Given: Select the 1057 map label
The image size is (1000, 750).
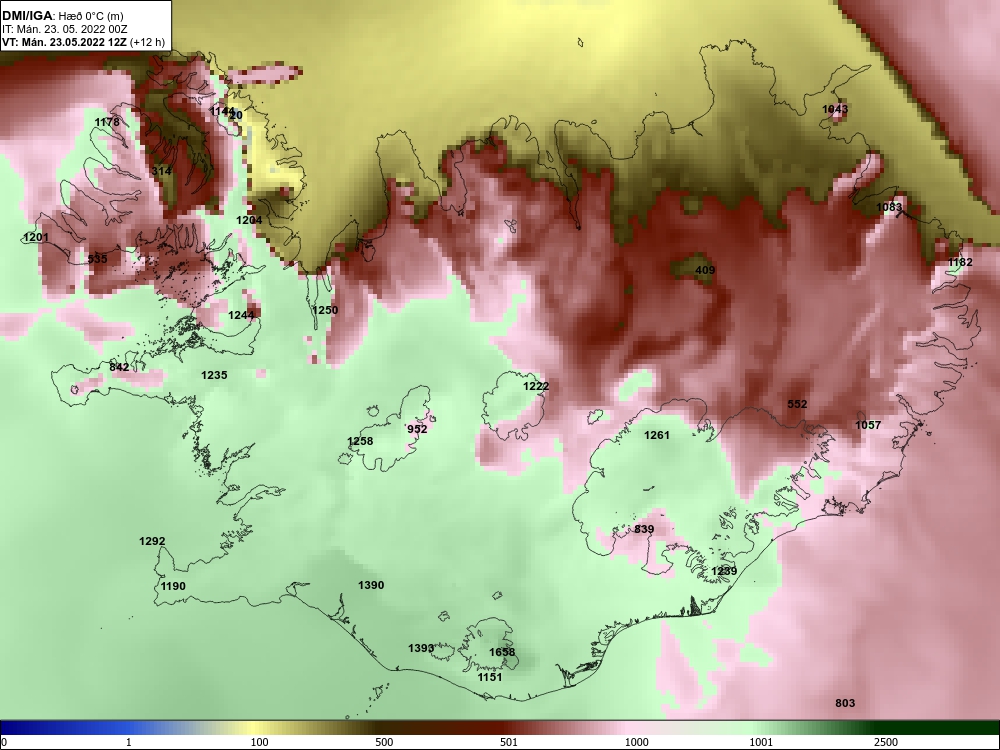Looking at the screenshot, I should pos(868,425).
